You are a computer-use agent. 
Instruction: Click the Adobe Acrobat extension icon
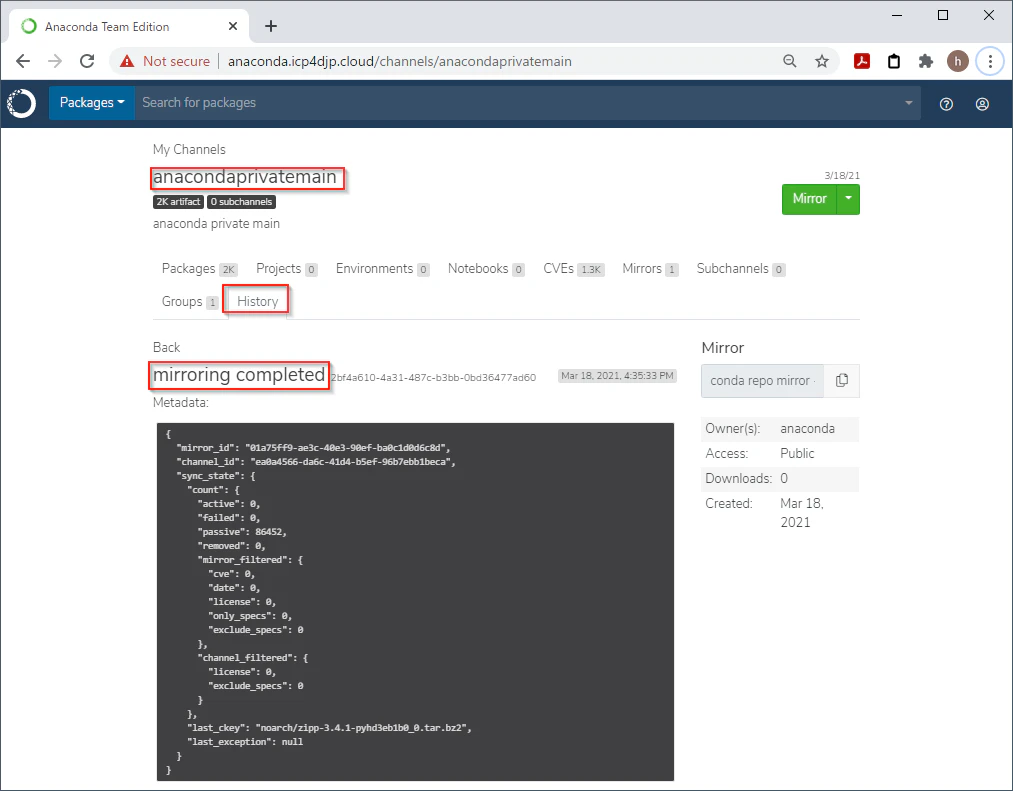coord(862,61)
